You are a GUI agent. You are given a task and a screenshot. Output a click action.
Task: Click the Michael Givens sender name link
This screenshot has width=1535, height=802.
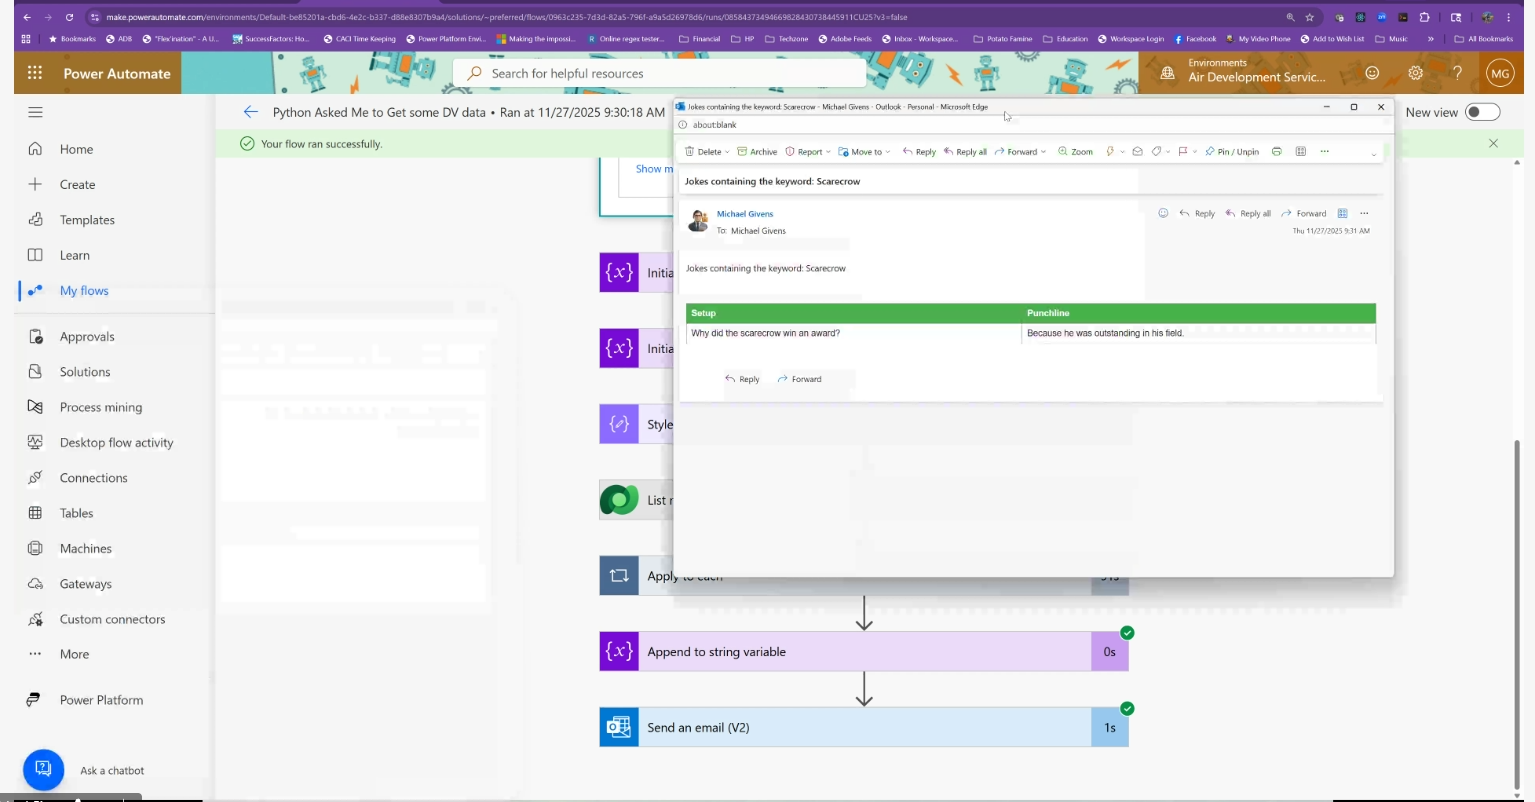(745, 214)
